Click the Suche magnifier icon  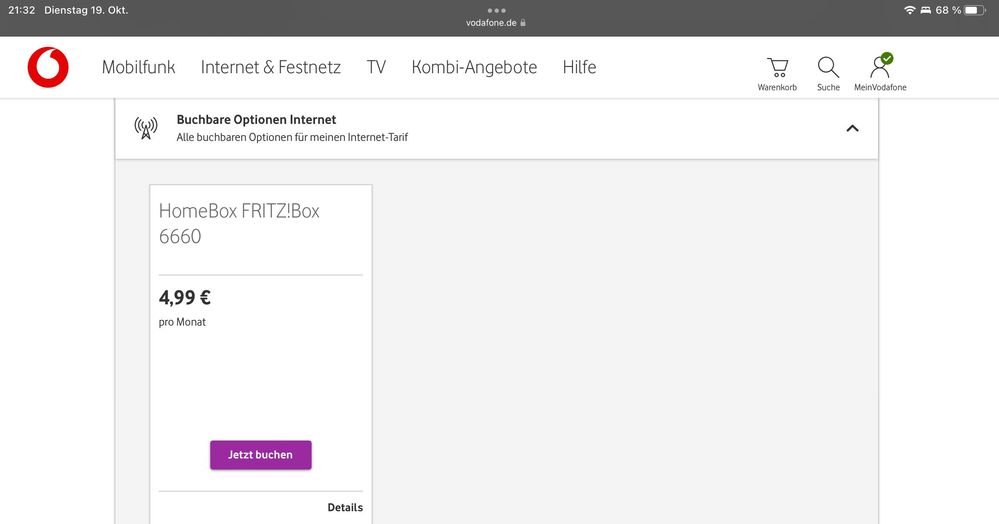[828, 68]
